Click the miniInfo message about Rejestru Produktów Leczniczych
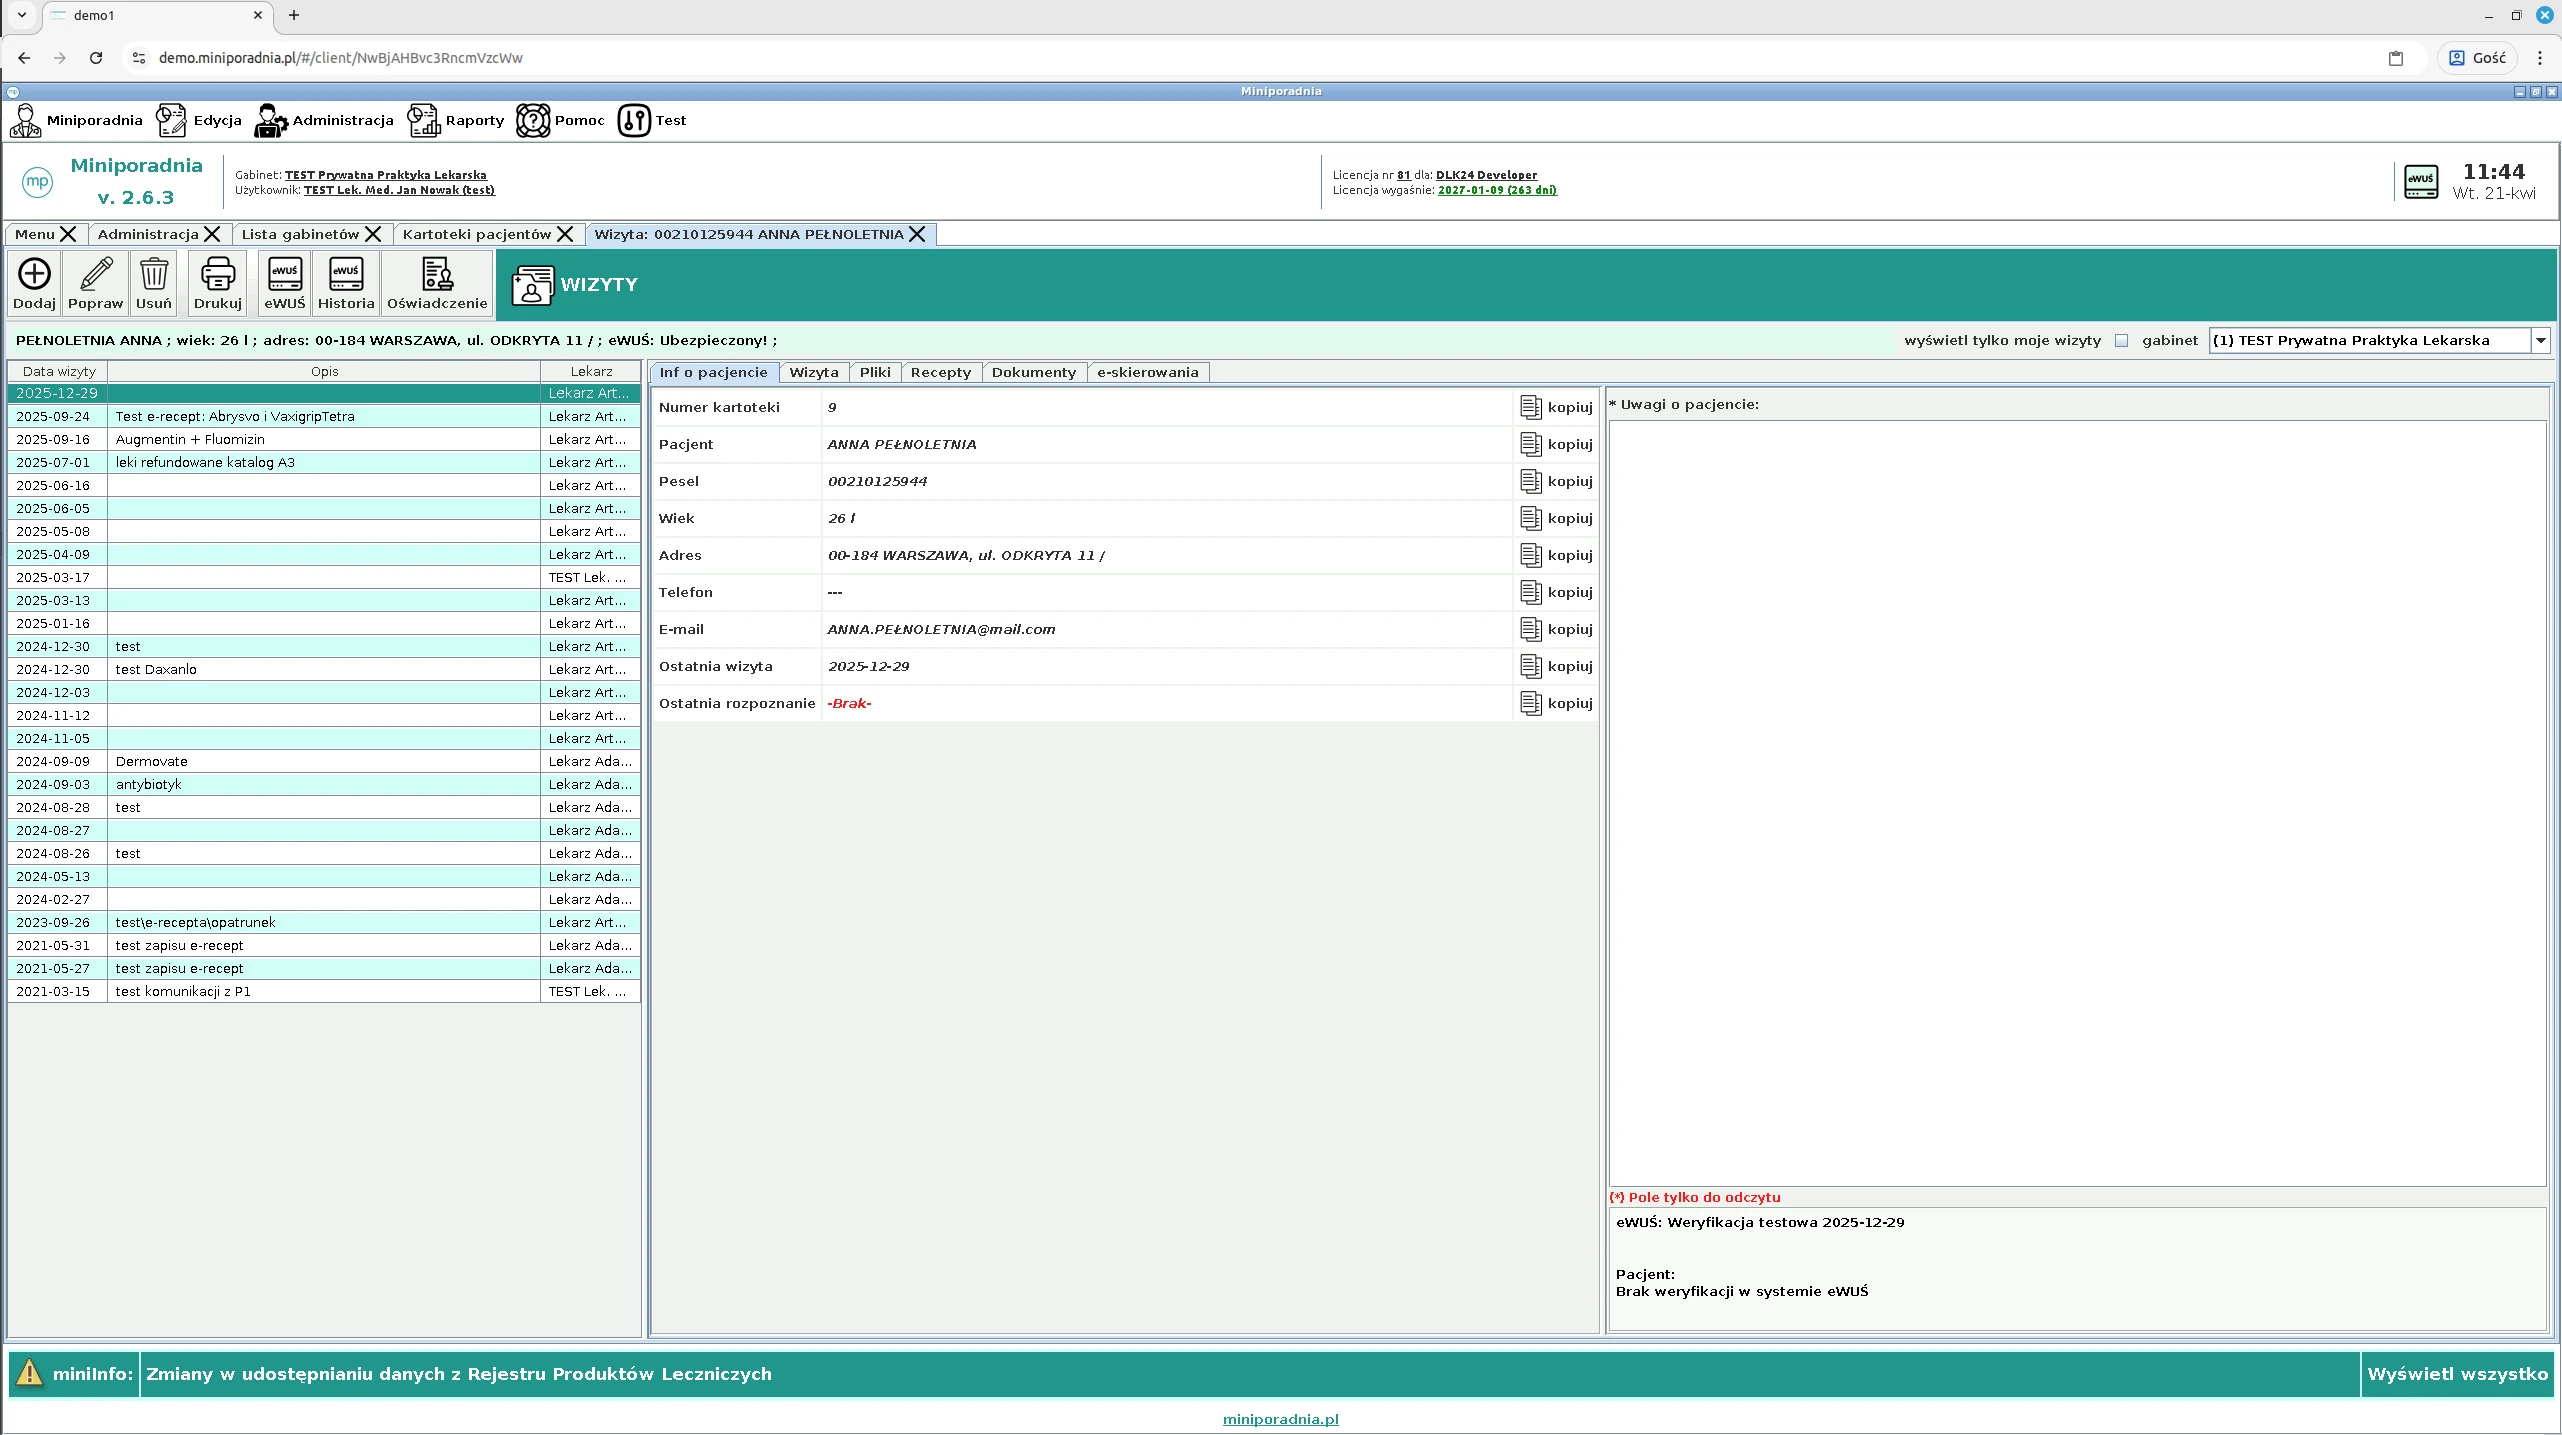2562x1435 pixels. coord(459,1374)
